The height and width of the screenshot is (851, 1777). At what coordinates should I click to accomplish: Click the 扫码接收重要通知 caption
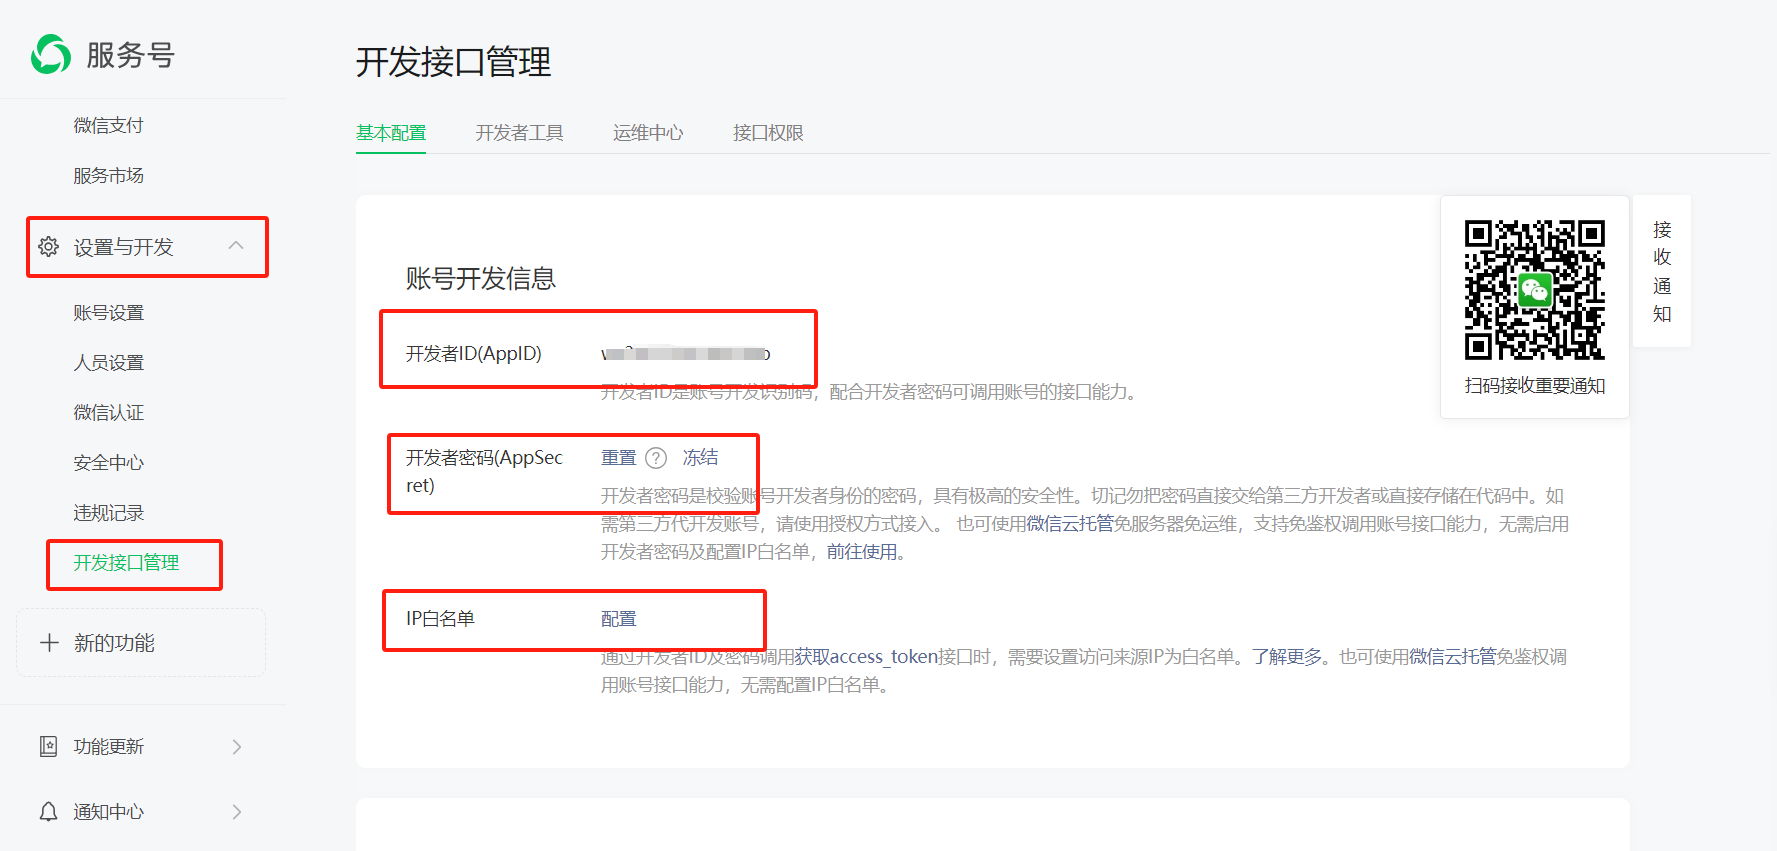1534,386
